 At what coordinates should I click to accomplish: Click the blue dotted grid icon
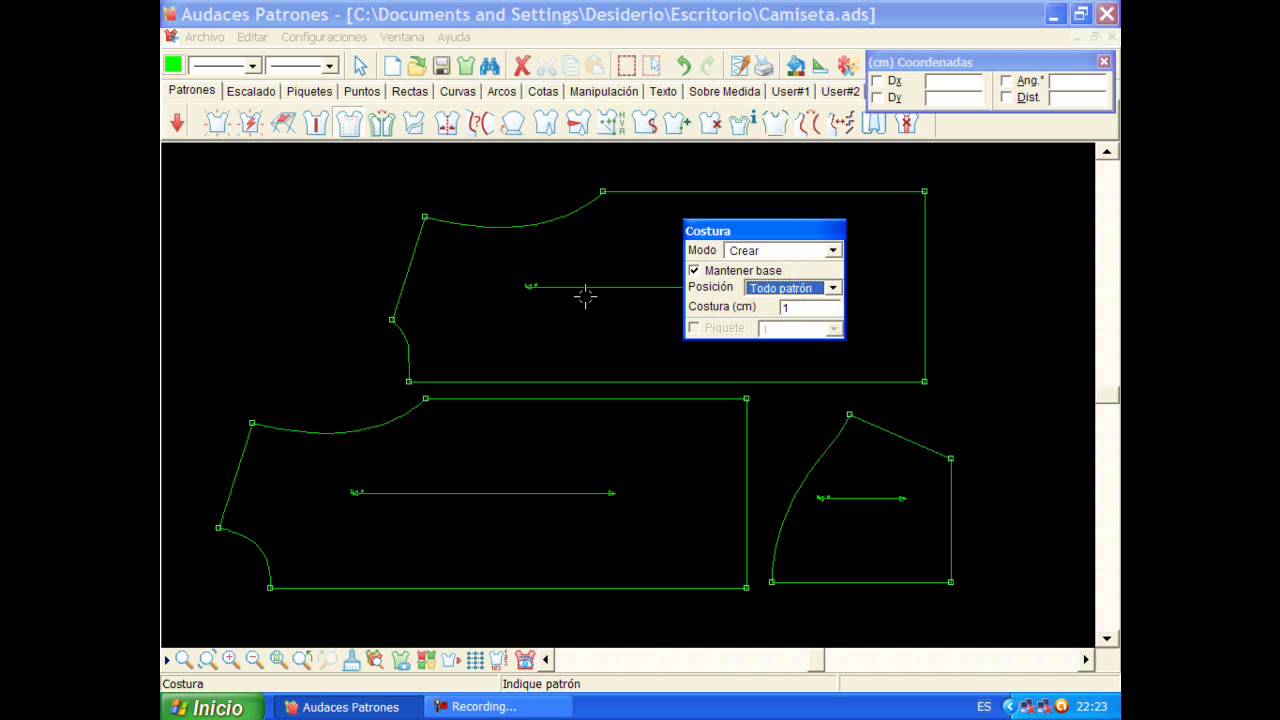(x=475, y=660)
